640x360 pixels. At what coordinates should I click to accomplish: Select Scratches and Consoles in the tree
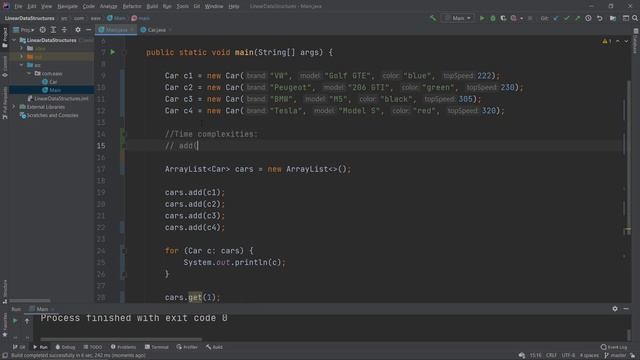click(49, 115)
